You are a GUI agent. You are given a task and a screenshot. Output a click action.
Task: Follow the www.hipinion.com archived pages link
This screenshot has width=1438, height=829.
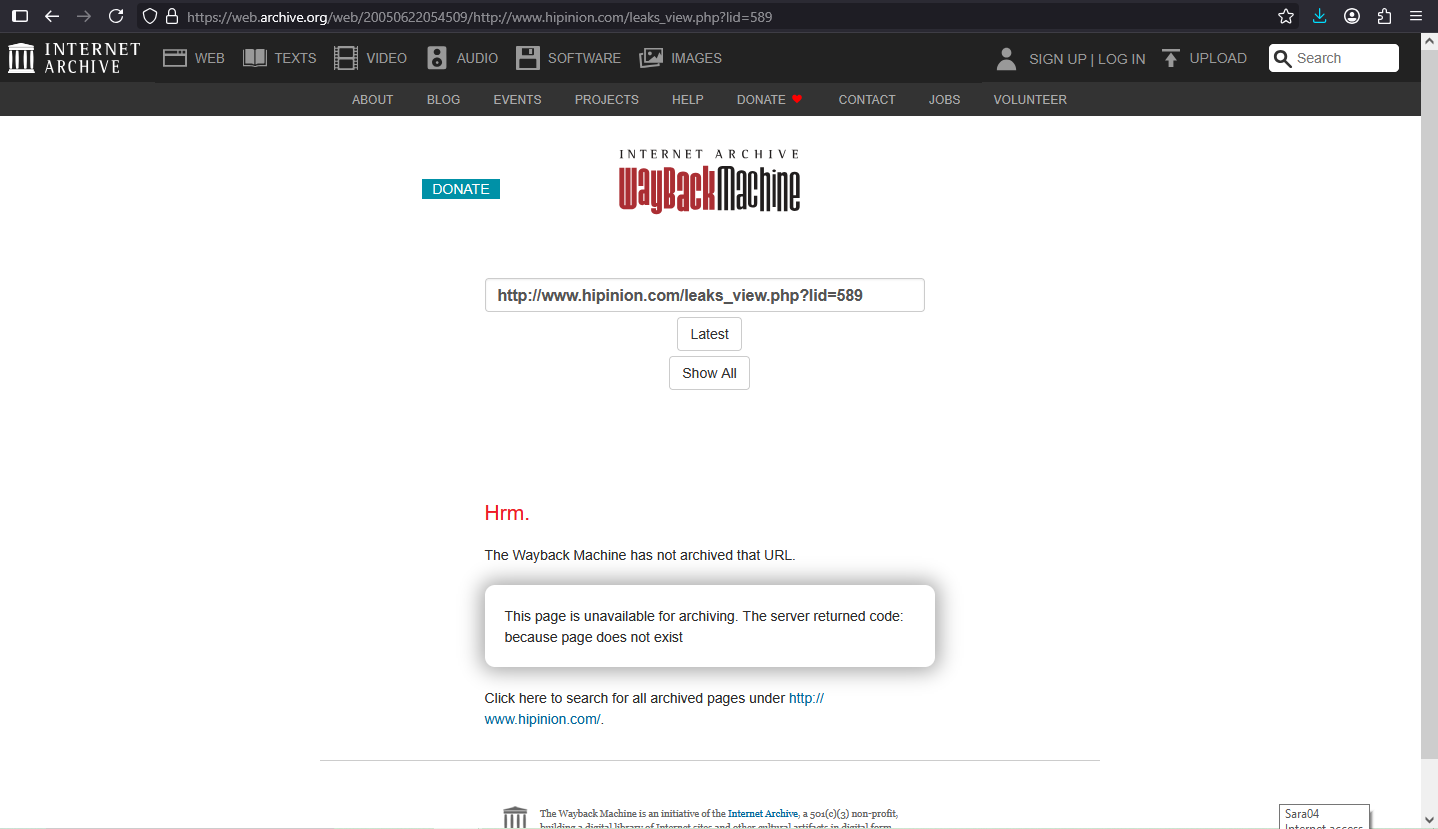(542, 719)
